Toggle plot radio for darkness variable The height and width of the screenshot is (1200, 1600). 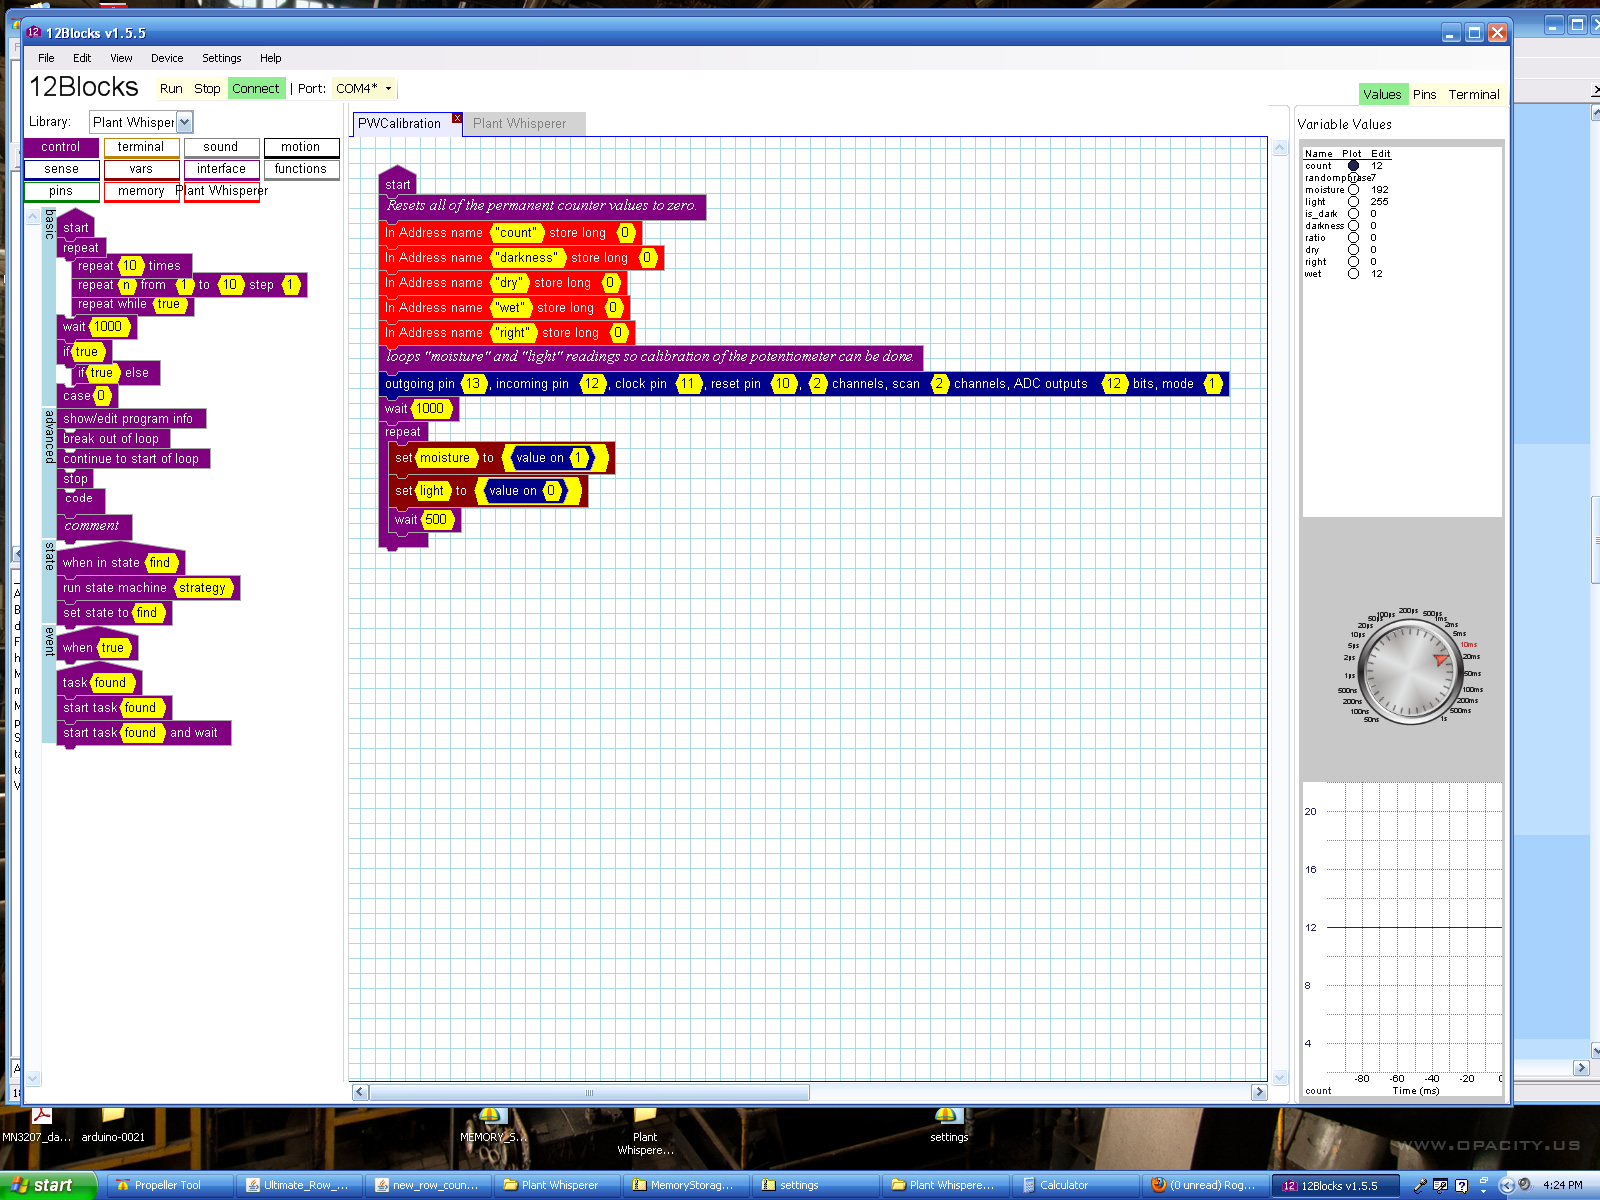pos(1353,226)
